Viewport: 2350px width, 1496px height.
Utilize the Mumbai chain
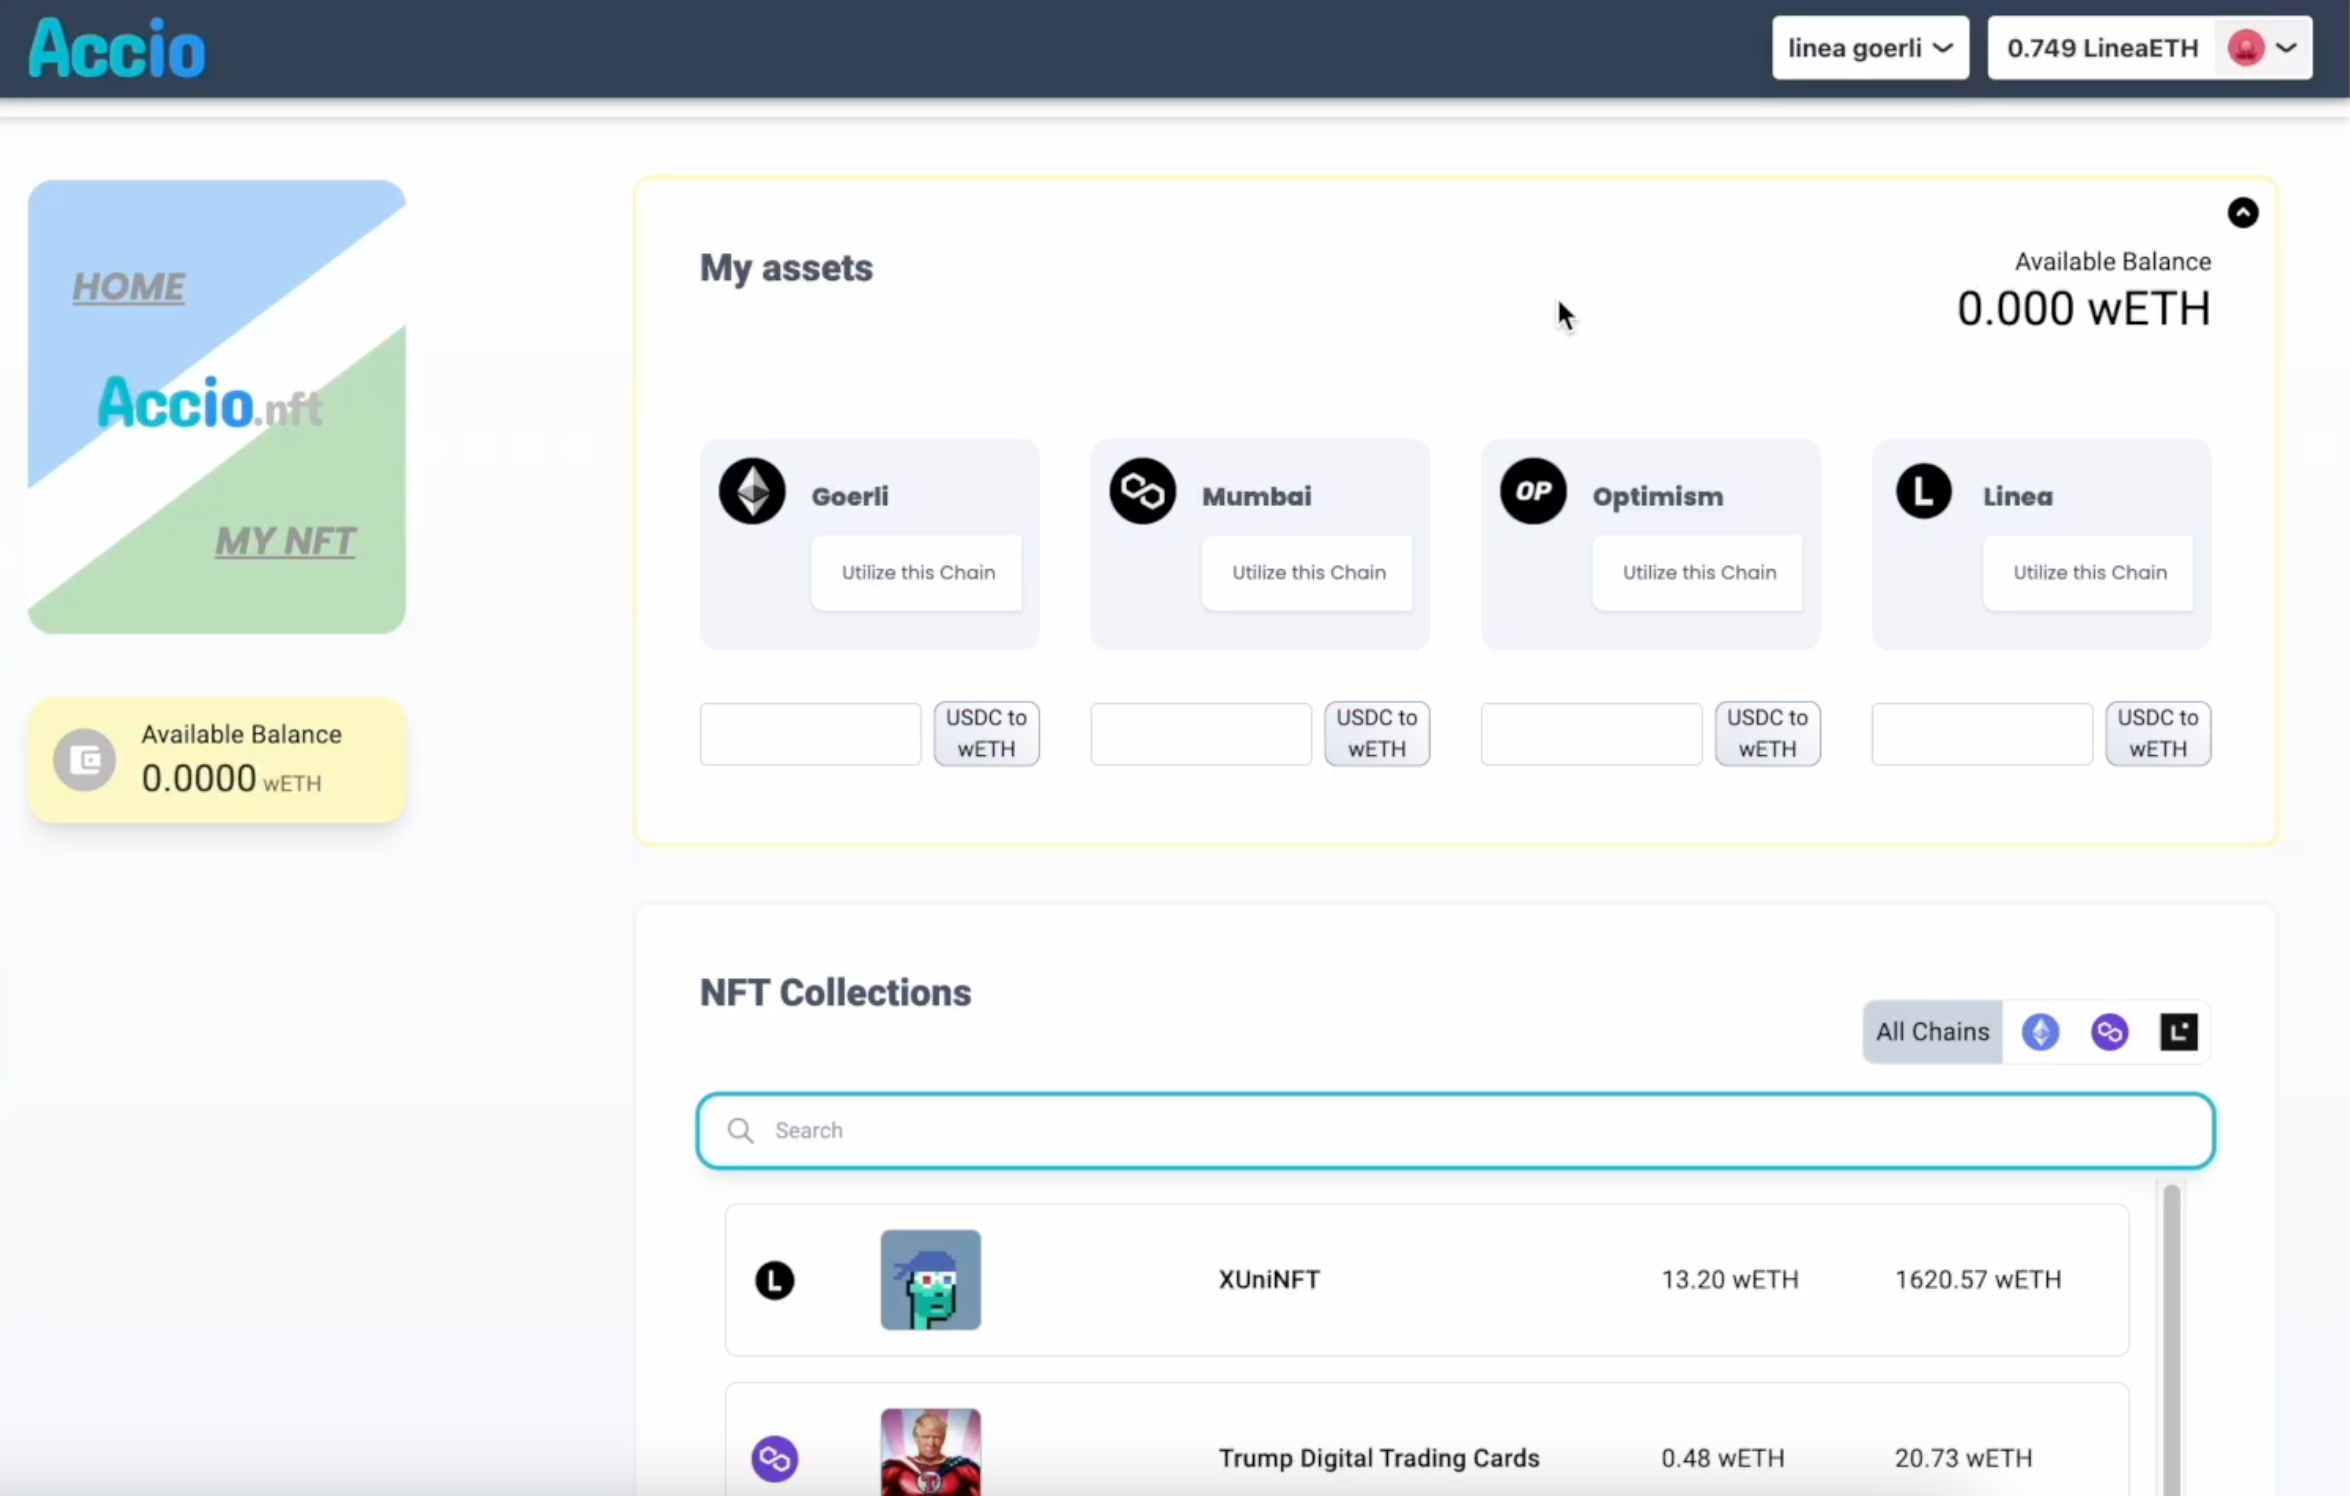tap(1308, 573)
